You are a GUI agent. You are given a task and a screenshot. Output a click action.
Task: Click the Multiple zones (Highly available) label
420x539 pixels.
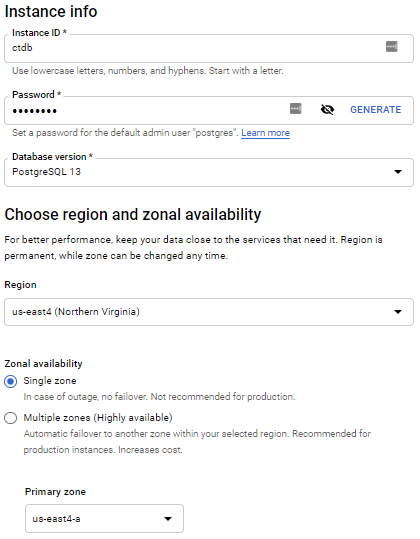98,418
